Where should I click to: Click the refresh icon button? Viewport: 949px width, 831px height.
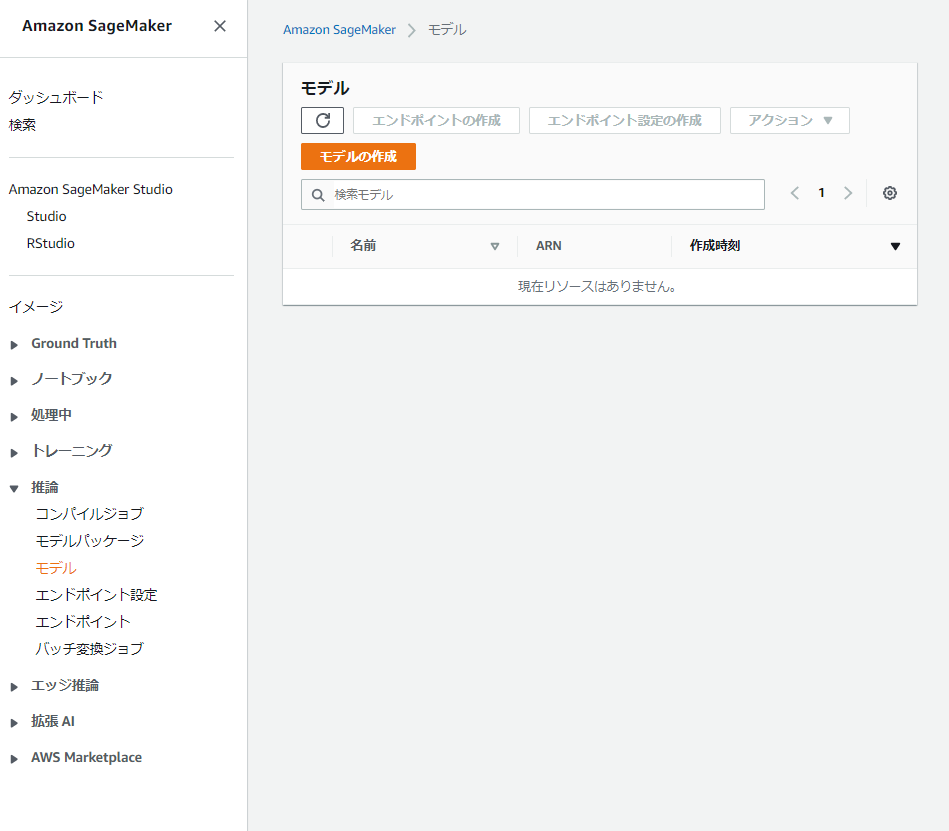[x=322, y=121]
